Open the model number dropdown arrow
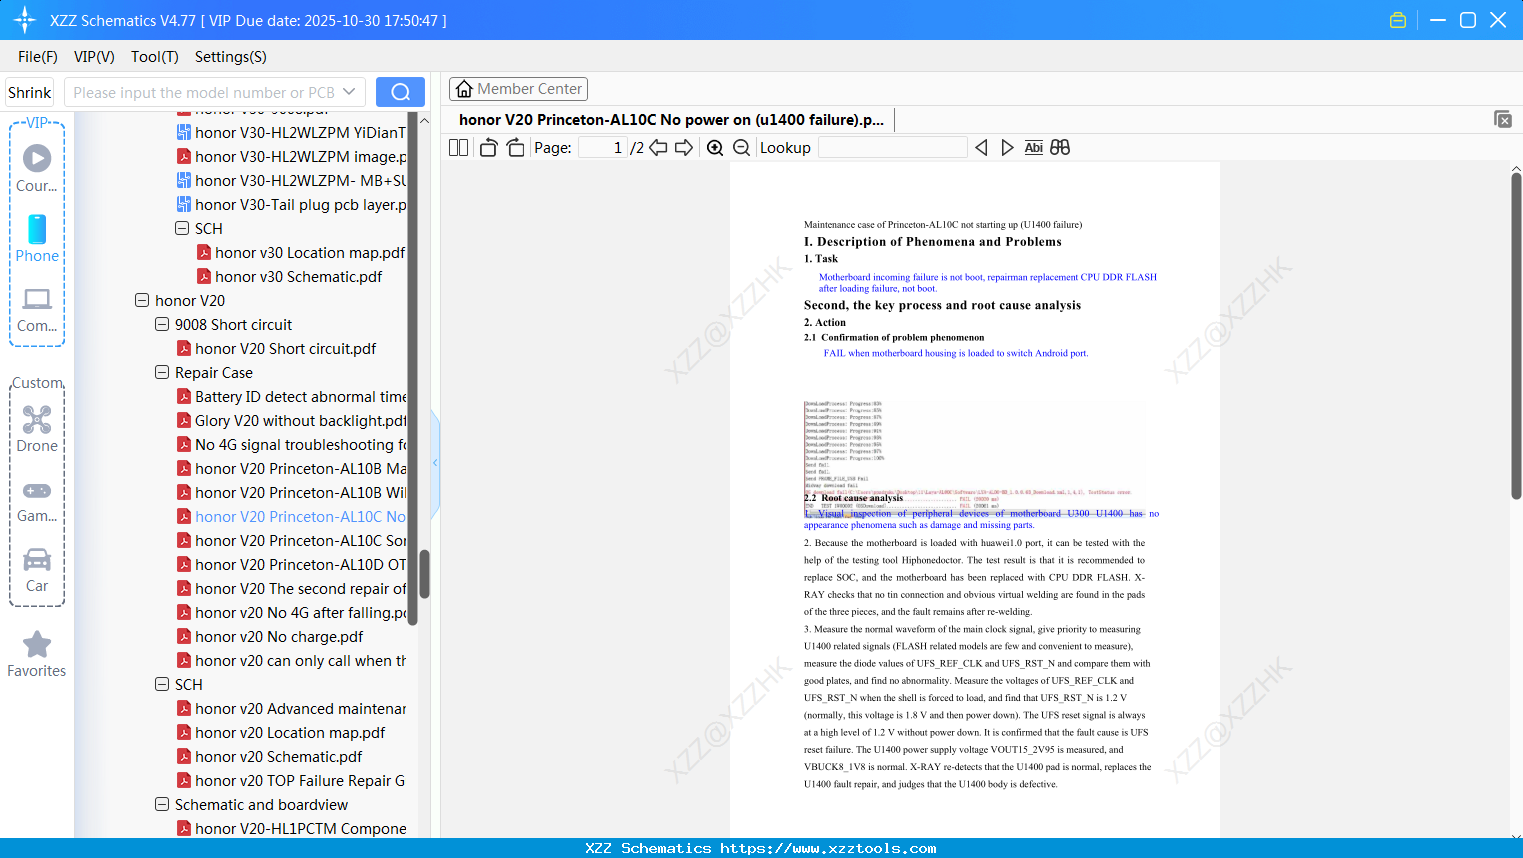This screenshot has height=858, width=1523. pos(349,92)
